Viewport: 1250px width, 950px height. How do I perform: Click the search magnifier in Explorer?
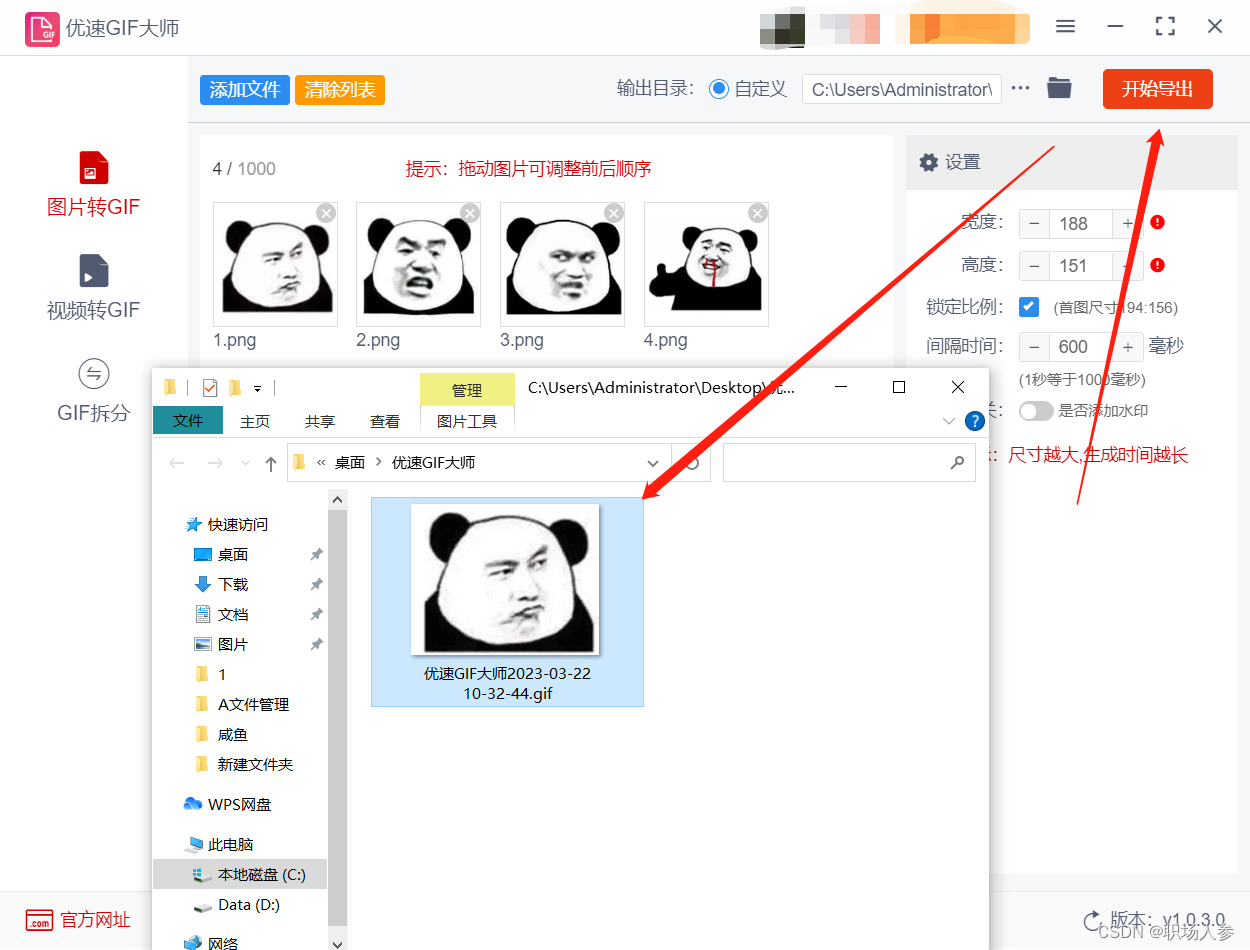[957, 463]
